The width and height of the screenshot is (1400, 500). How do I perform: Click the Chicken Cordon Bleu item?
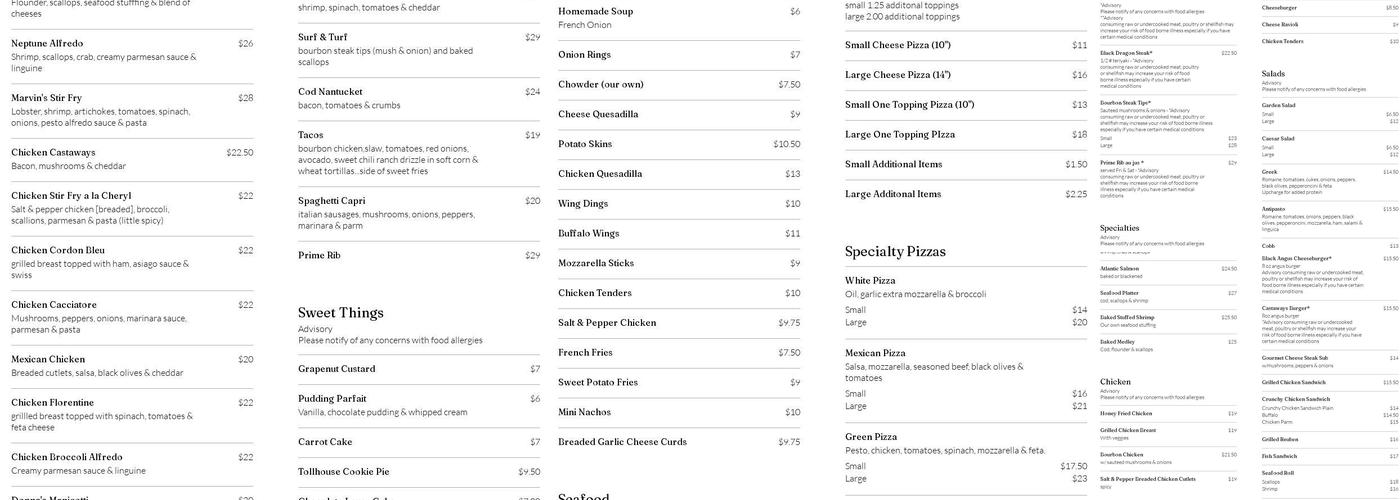[58, 250]
